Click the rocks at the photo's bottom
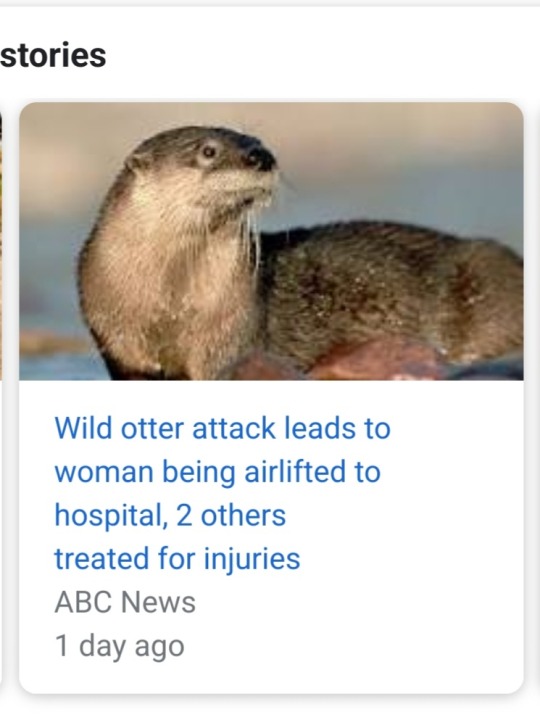Viewport: 540px width, 720px height. tap(377, 360)
